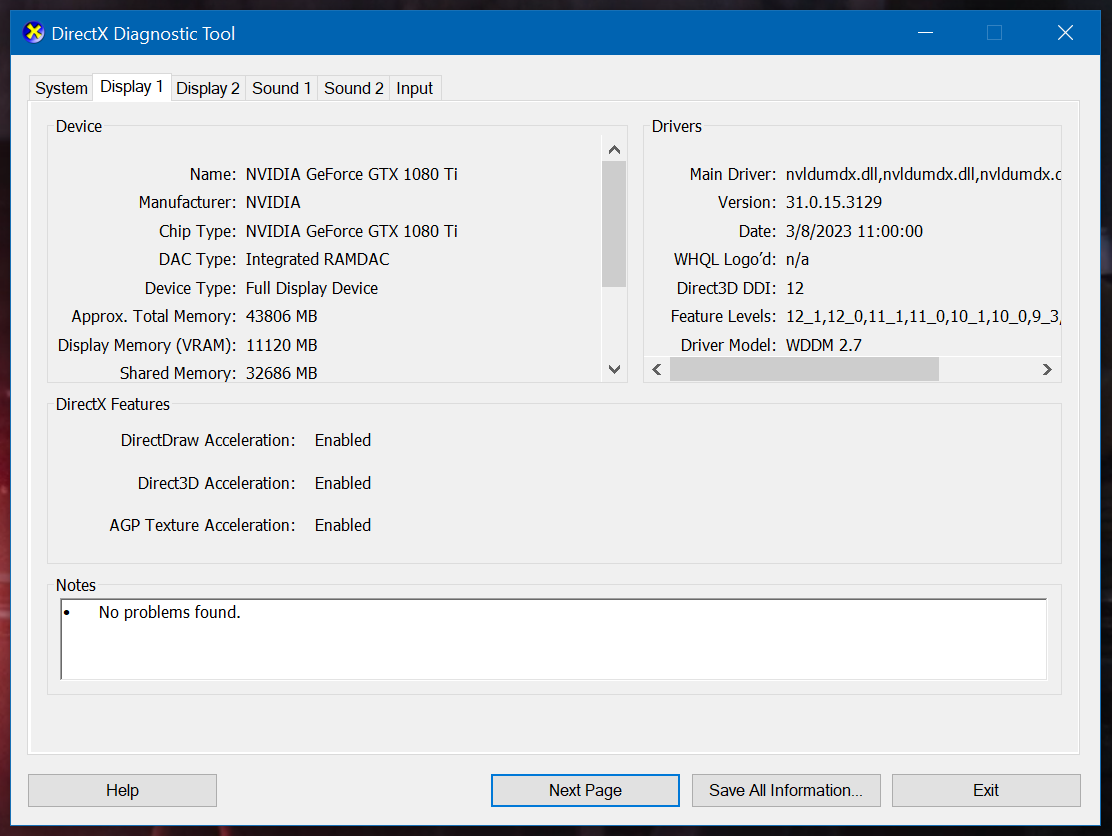Image resolution: width=1112 pixels, height=836 pixels.
Task: View the Sound 2 tab
Action: coord(354,88)
